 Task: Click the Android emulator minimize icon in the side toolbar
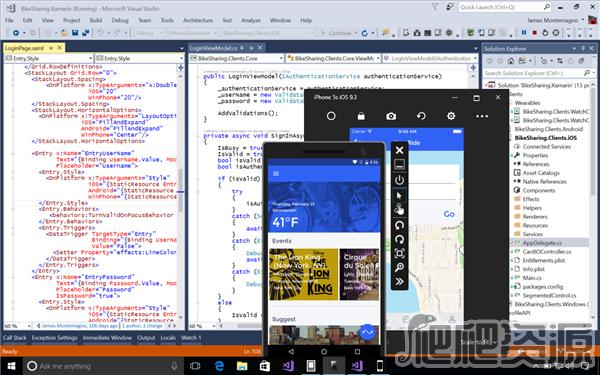(x=399, y=165)
